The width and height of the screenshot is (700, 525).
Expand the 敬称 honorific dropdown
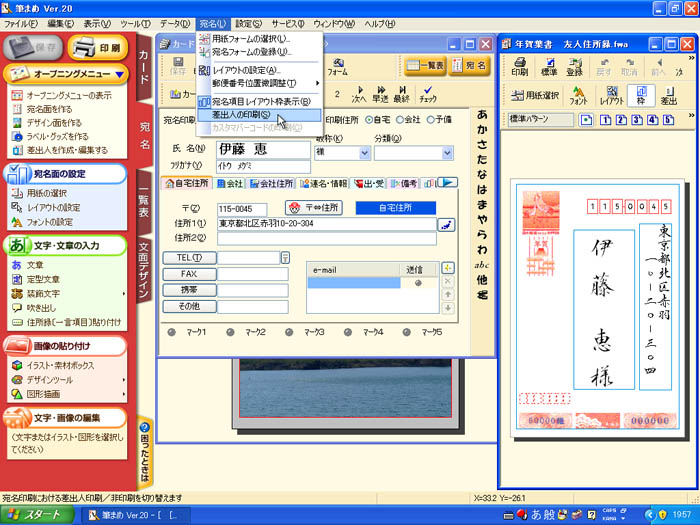(x=362, y=153)
